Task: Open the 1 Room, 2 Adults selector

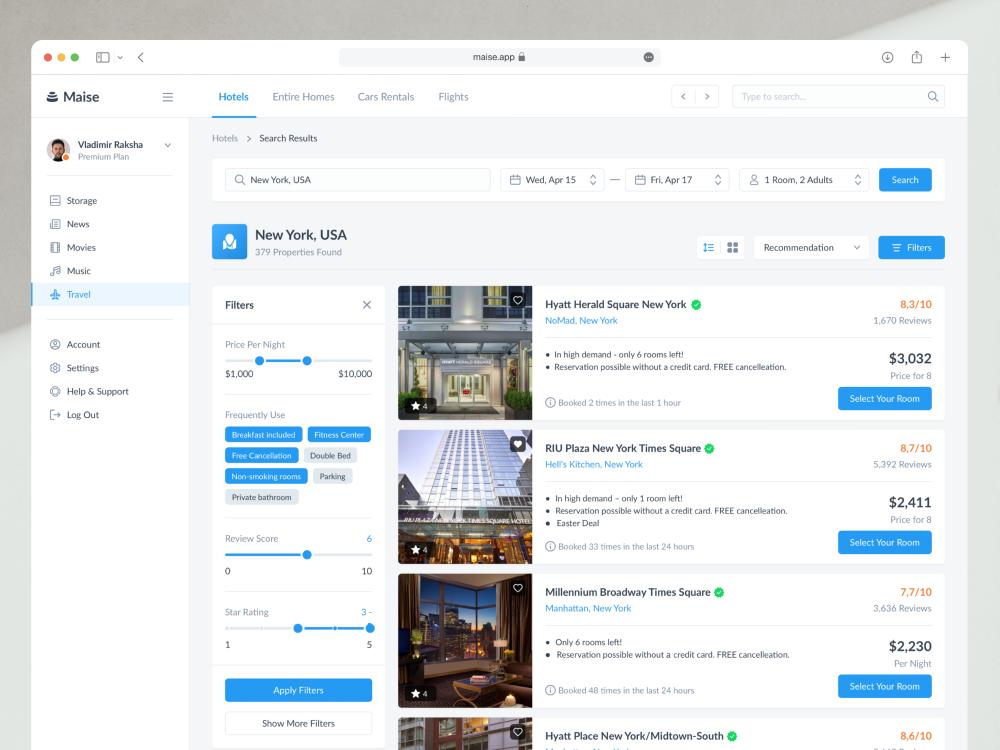Action: tap(804, 180)
